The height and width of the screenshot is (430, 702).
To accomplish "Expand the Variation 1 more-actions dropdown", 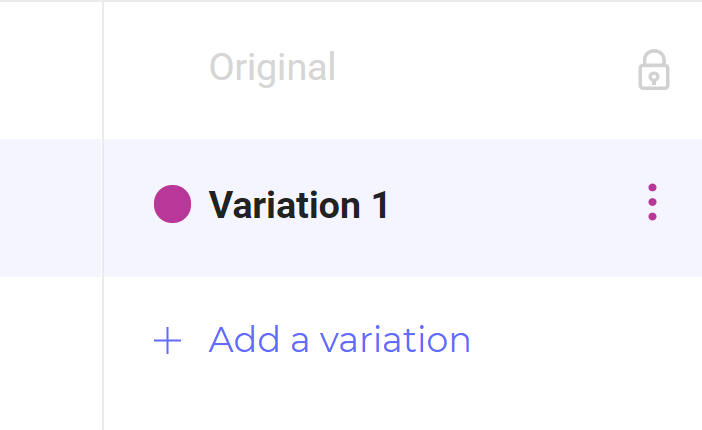I will (x=652, y=202).
